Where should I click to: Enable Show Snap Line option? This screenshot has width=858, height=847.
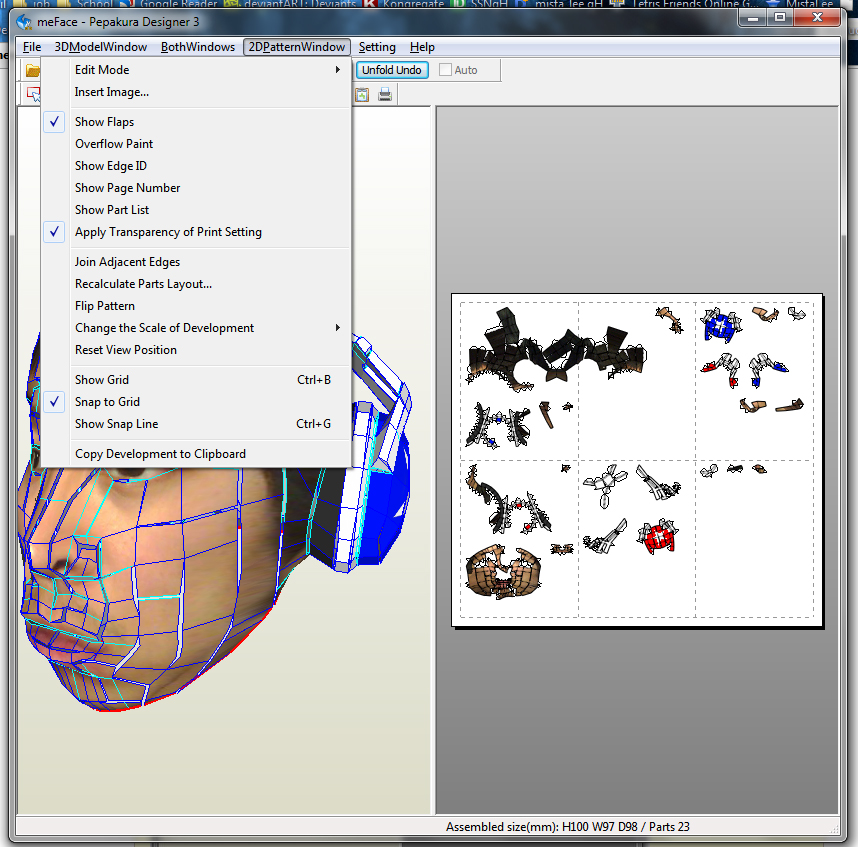tap(196, 424)
